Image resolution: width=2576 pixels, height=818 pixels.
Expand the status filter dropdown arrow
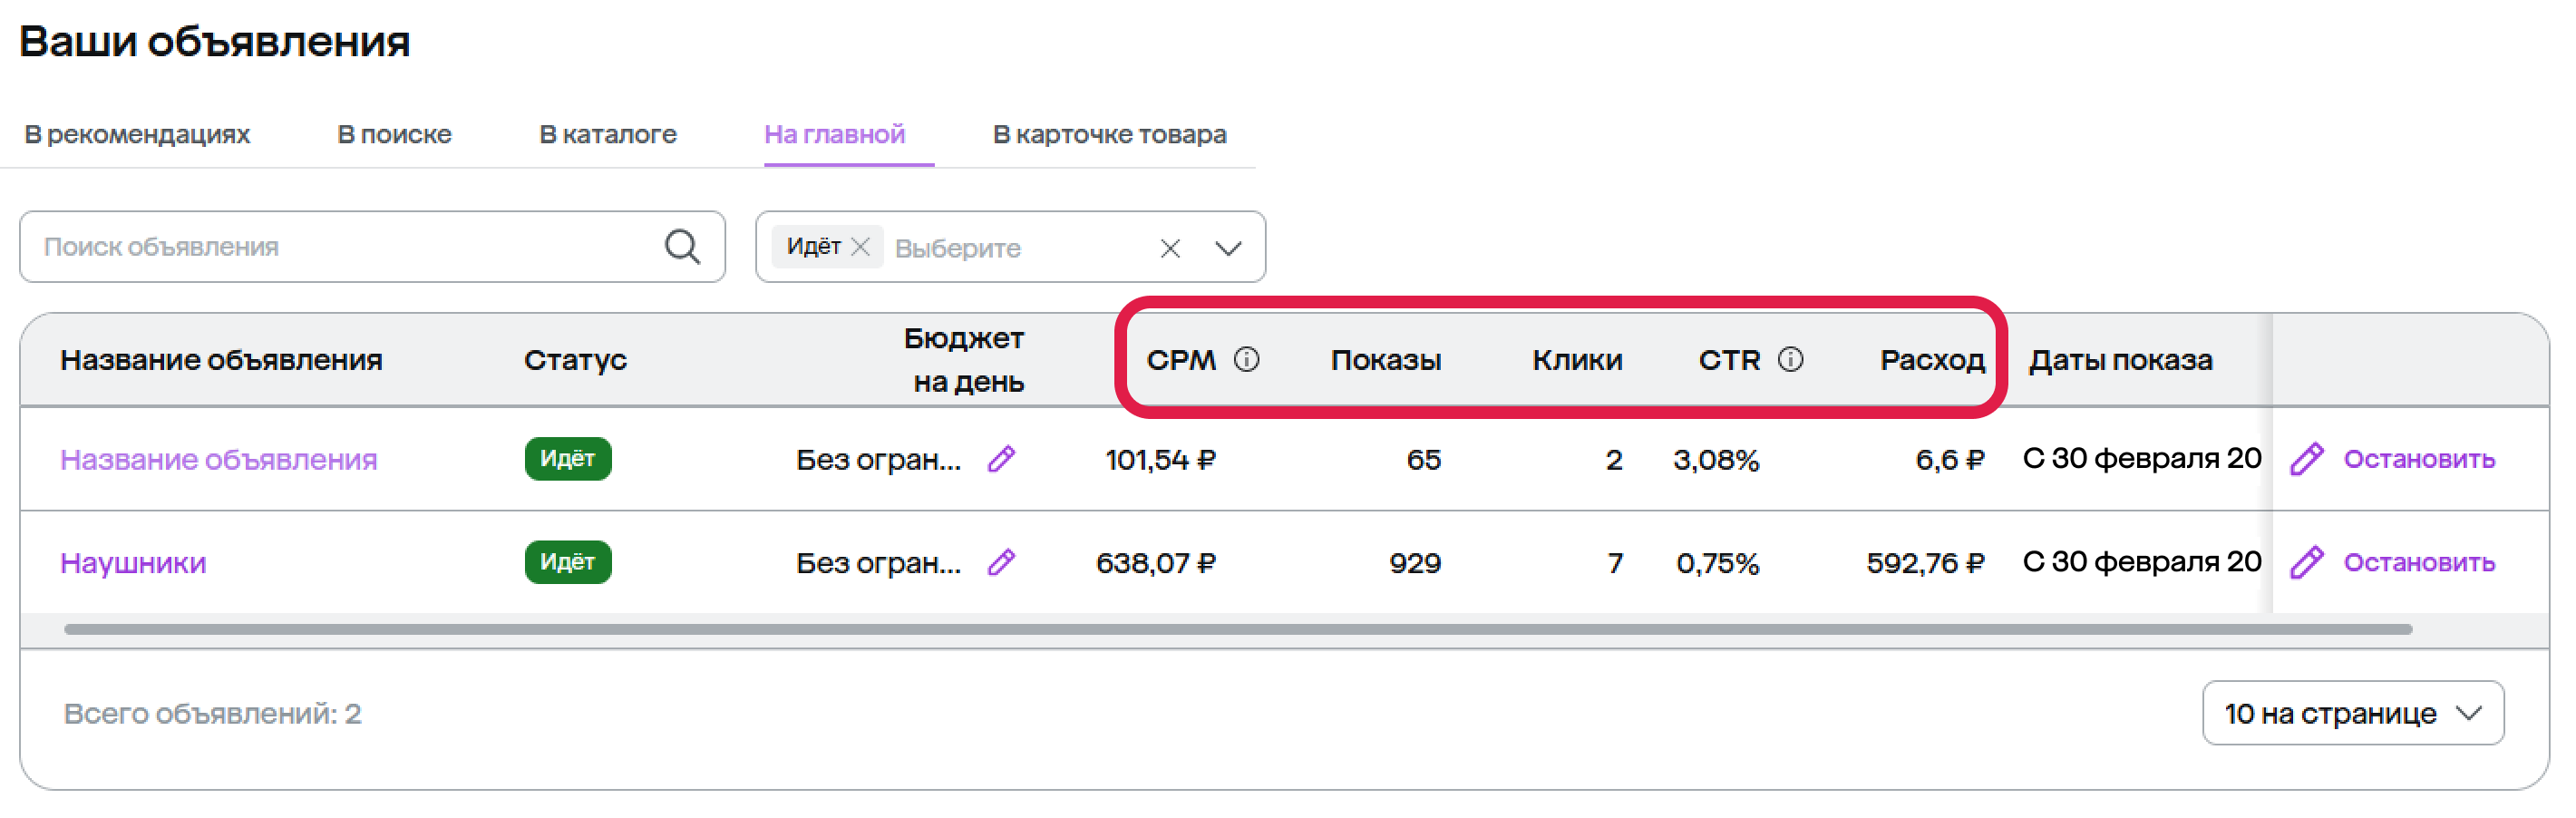(1228, 248)
